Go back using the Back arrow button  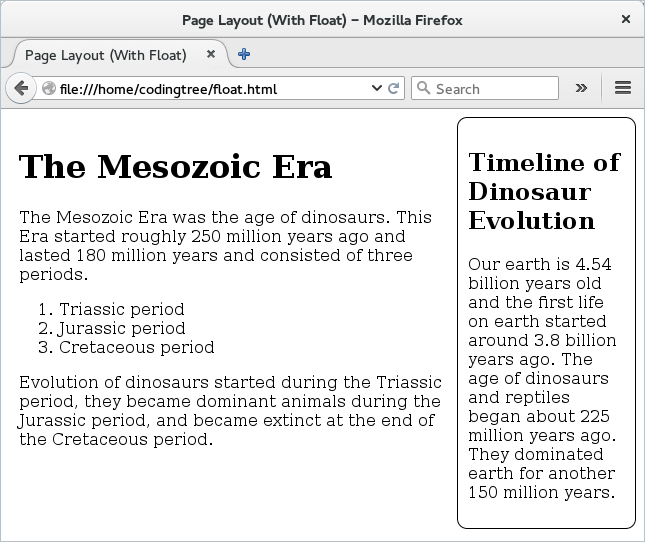click(x=21, y=88)
